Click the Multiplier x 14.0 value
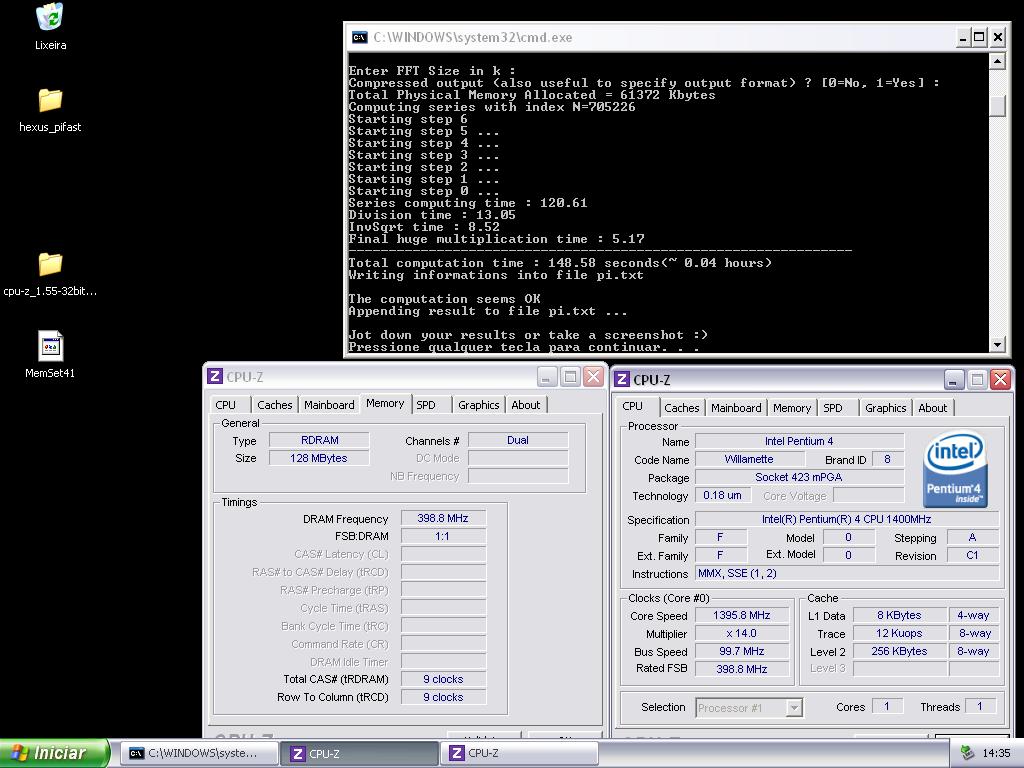This screenshot has height=768, width=1024. (742, 633)
